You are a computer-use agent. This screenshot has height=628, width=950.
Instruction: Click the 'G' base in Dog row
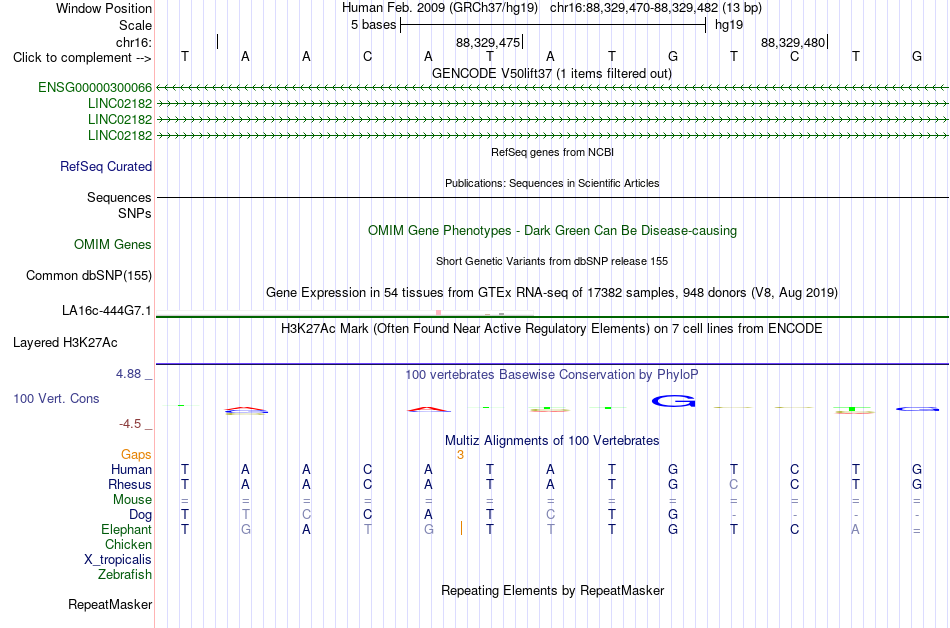pos(673,515)
